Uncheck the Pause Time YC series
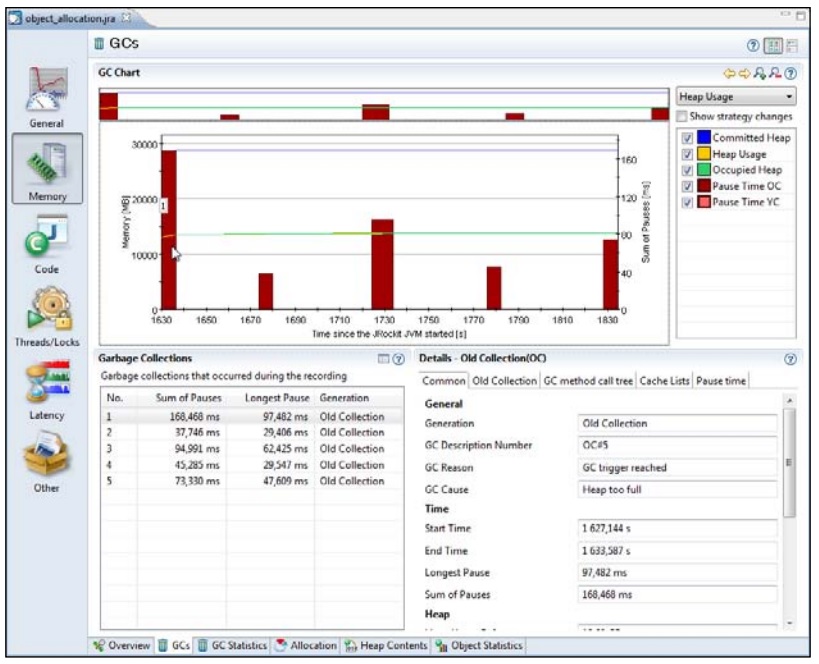 (x=687, y=202)
